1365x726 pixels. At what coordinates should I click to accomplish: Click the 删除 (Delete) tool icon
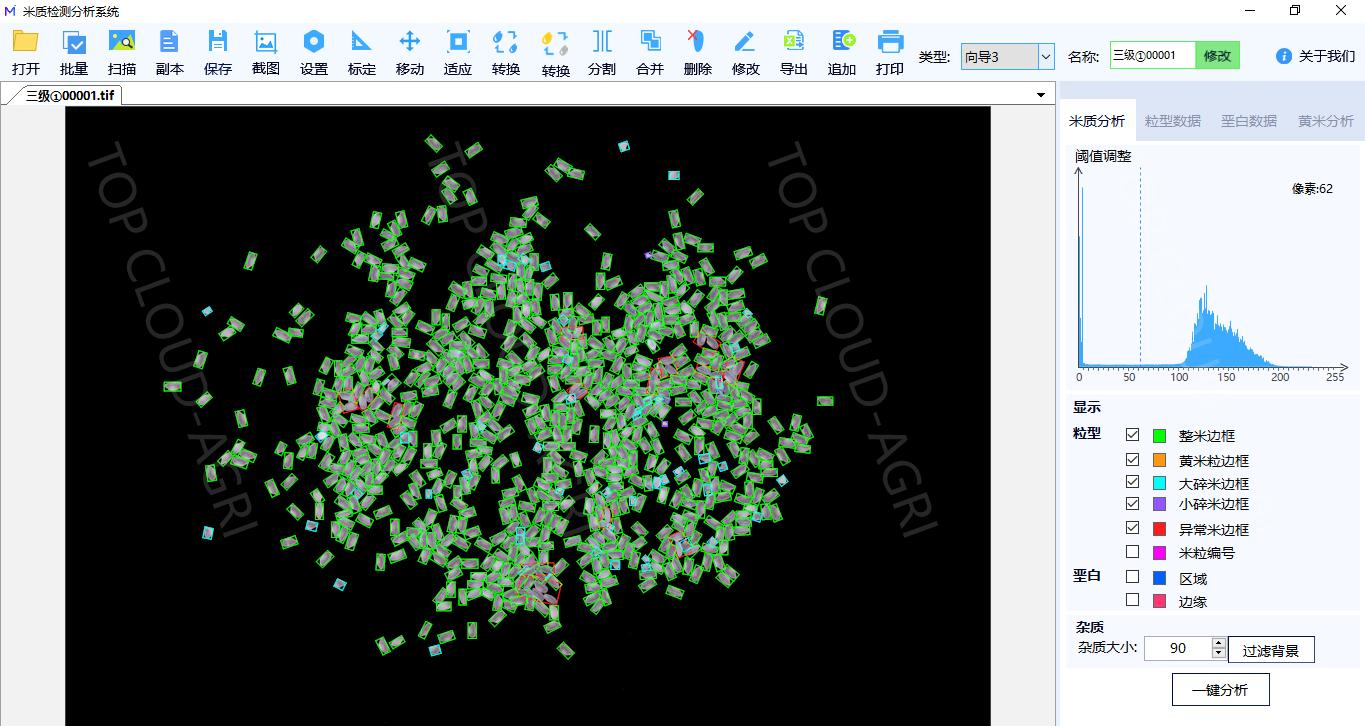(697, 42)
